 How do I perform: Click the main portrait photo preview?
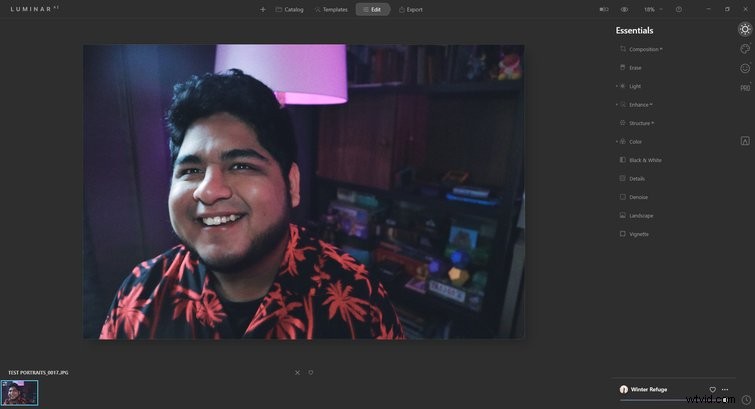click(303, 192)
